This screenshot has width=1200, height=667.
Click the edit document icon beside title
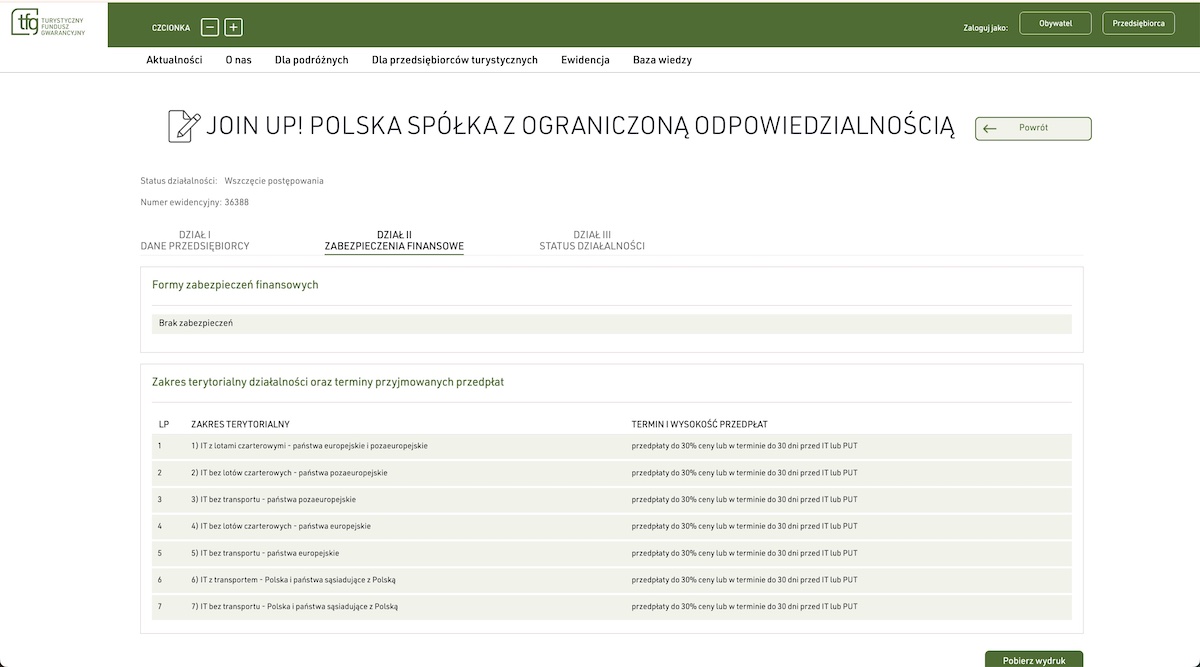point(184,126)
